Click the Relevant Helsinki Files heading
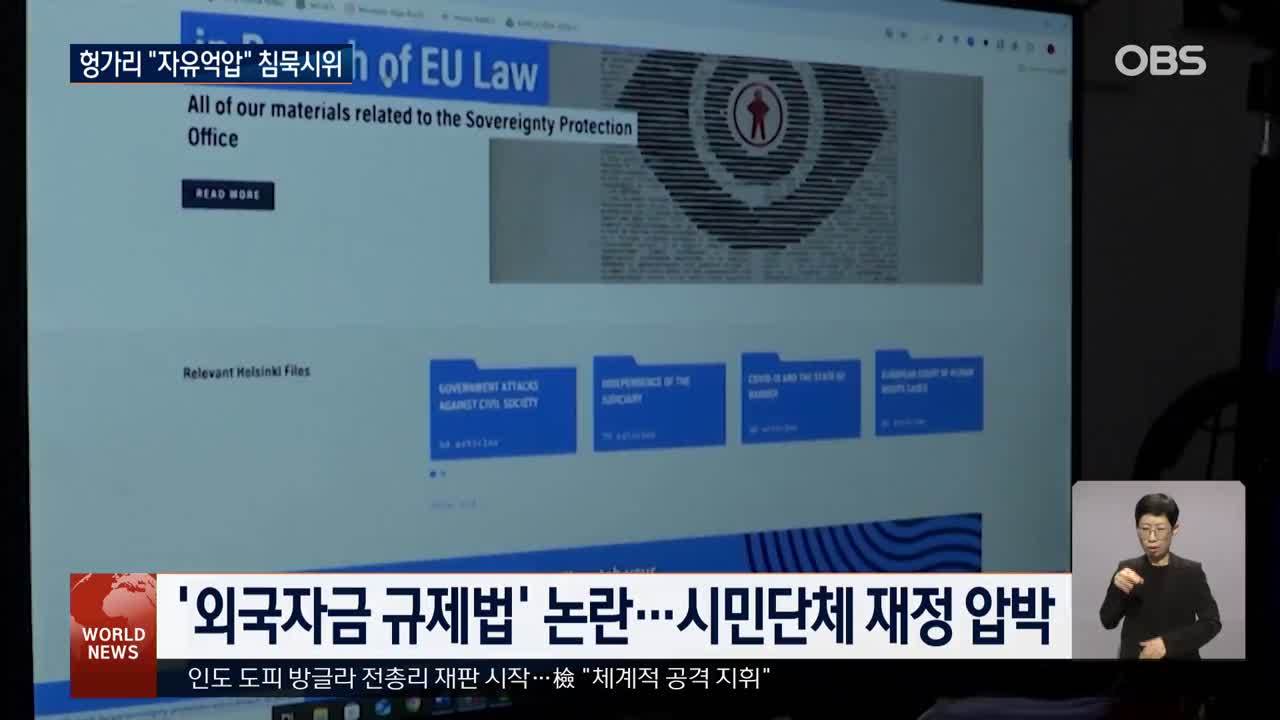This screenshot has height=720, width=1280. pos(246,372)
